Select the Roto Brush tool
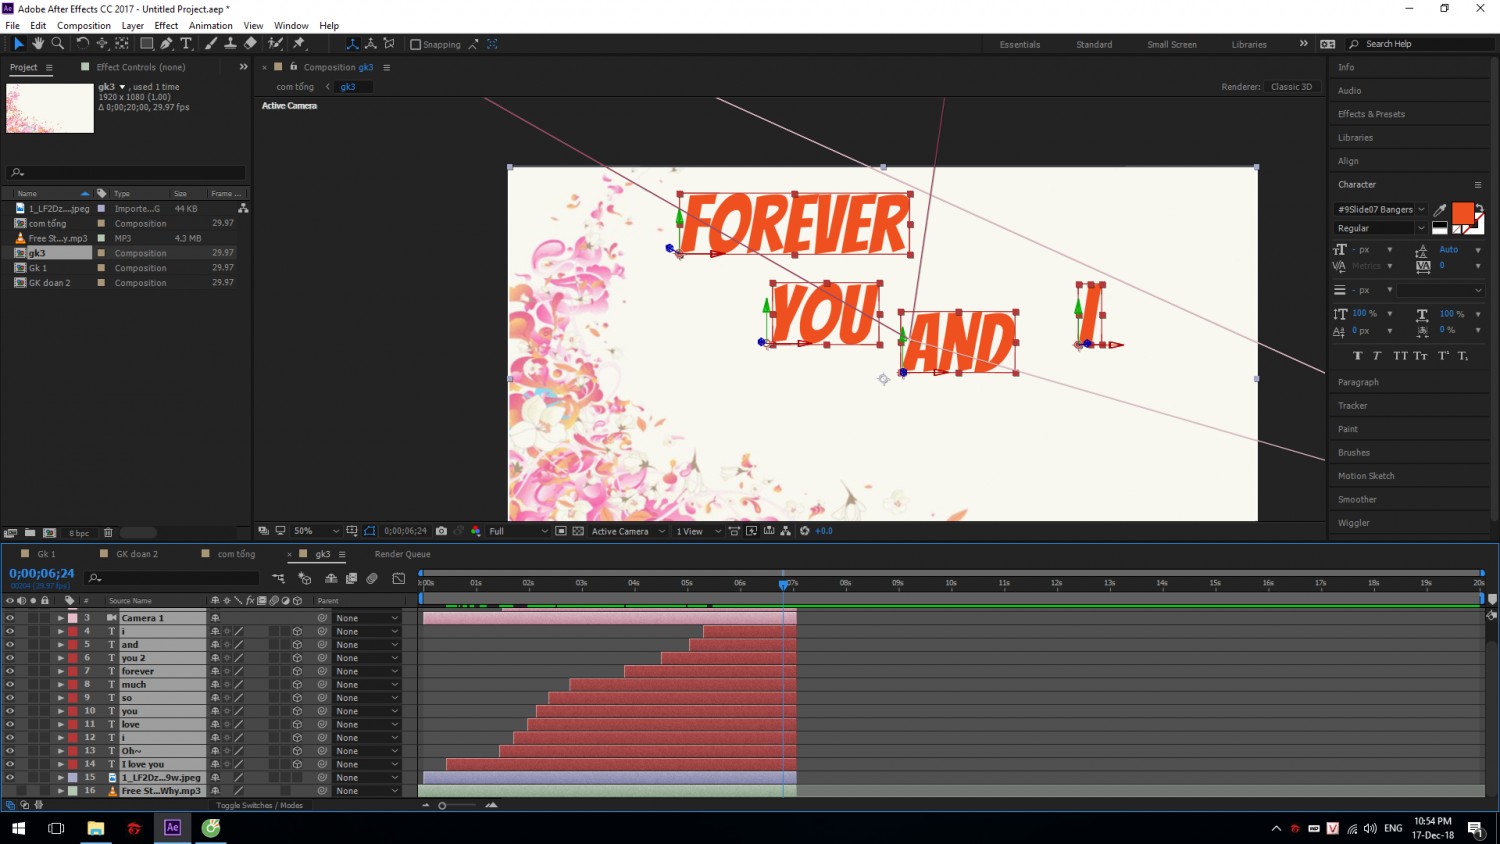The width and height of the screenshot is (1500, 844). pos(275,44)
